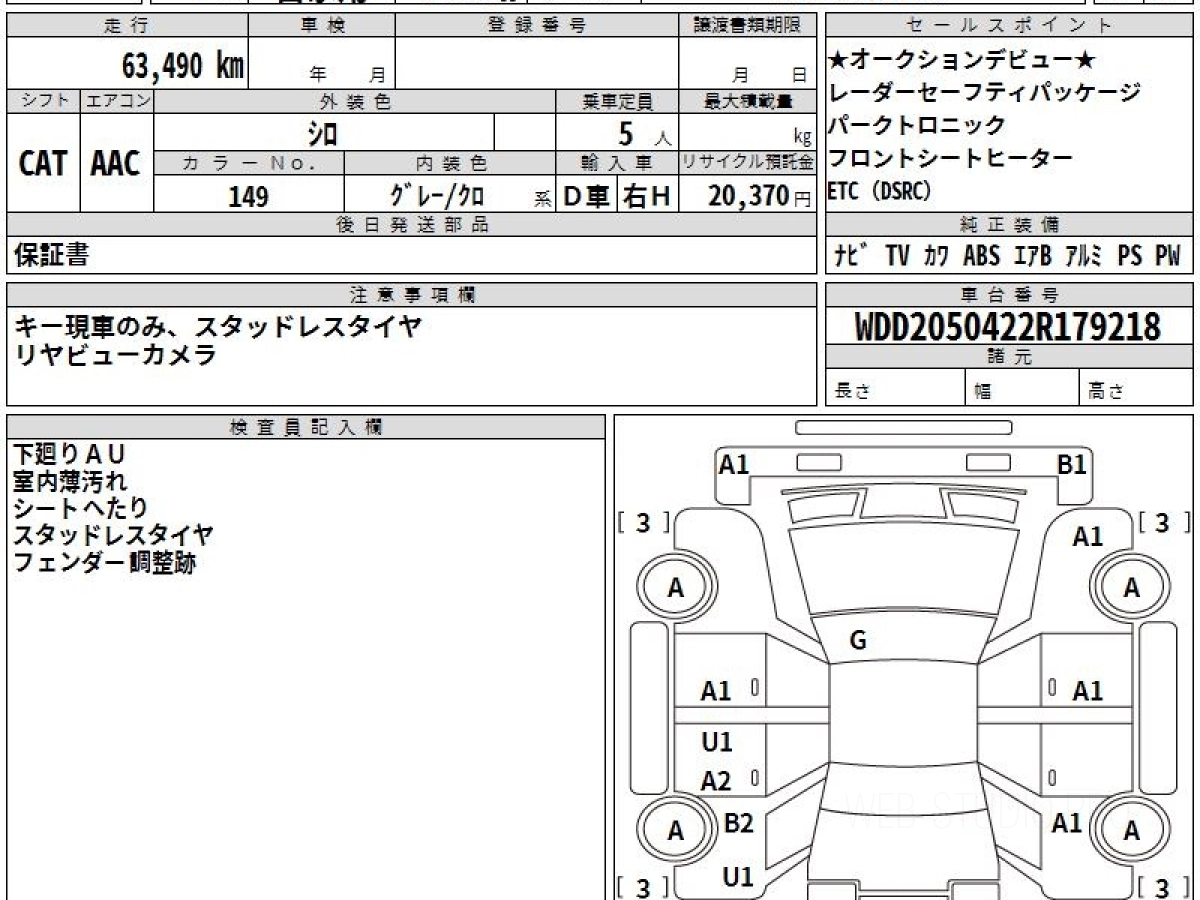
Task: Click the エアB equipment label
Action: [x=1033, y=256]
